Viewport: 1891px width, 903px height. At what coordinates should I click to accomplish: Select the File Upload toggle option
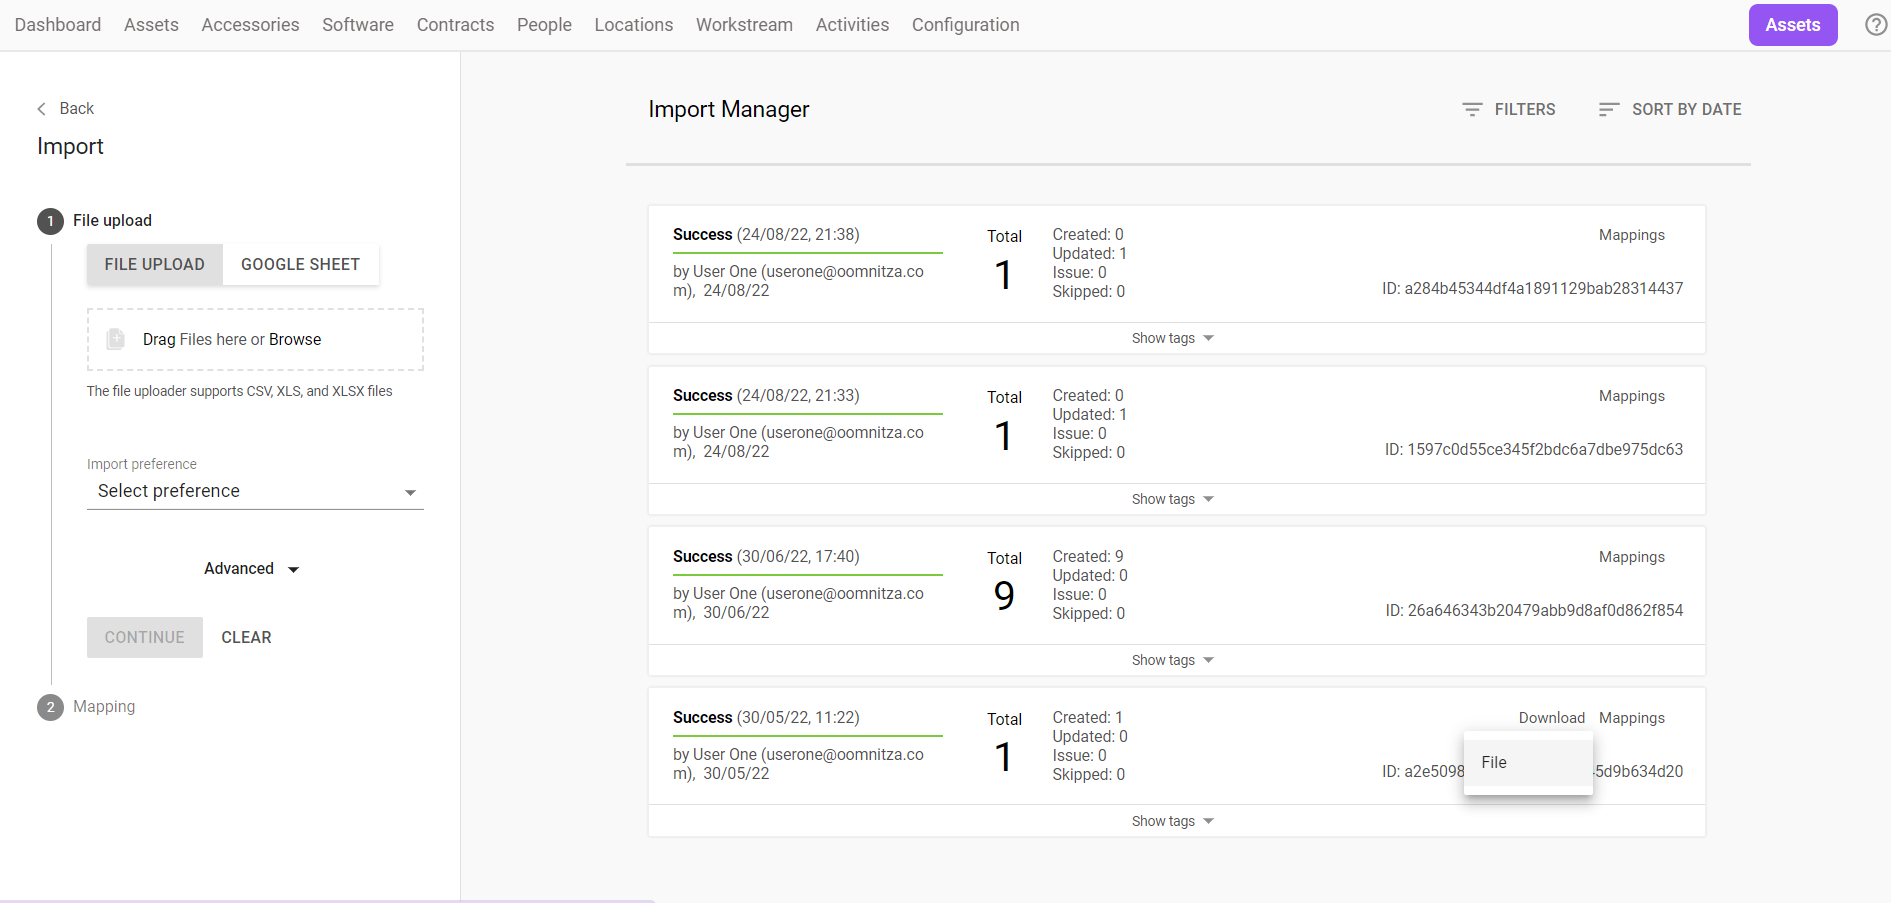155,265
